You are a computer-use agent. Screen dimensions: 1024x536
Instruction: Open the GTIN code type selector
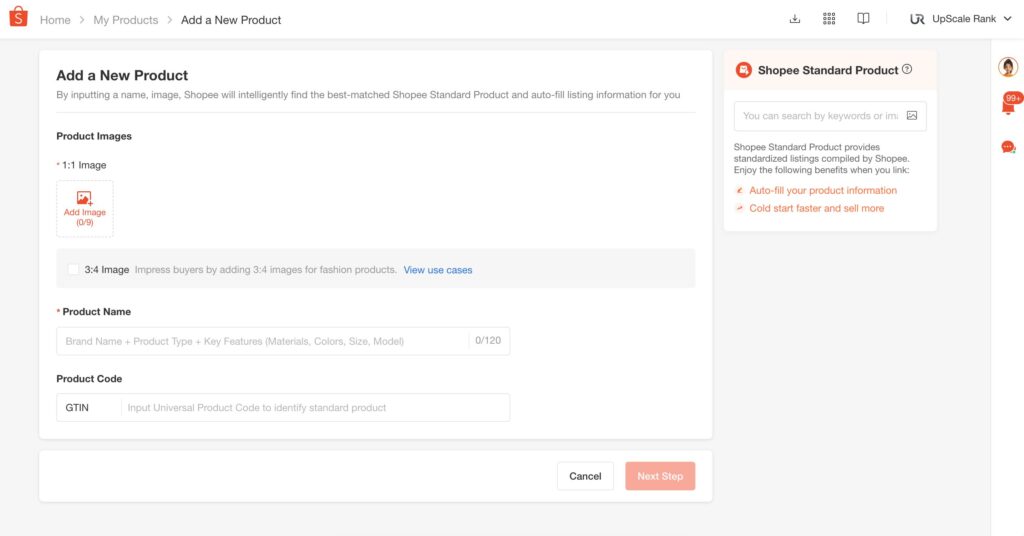click(x=89, y=407)
